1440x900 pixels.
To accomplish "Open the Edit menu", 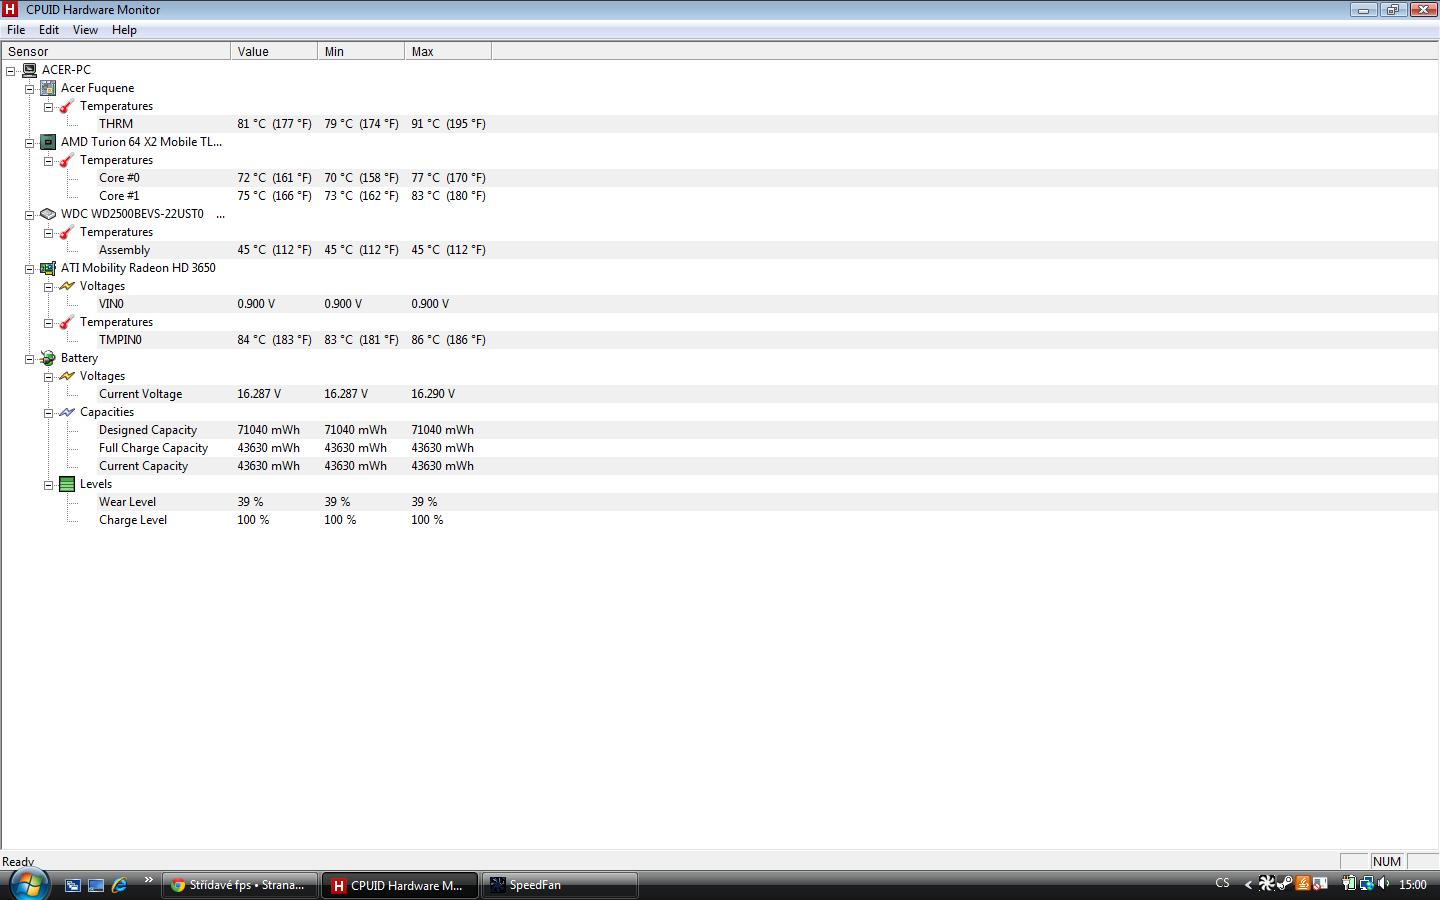I will click(x=49, y=30).
